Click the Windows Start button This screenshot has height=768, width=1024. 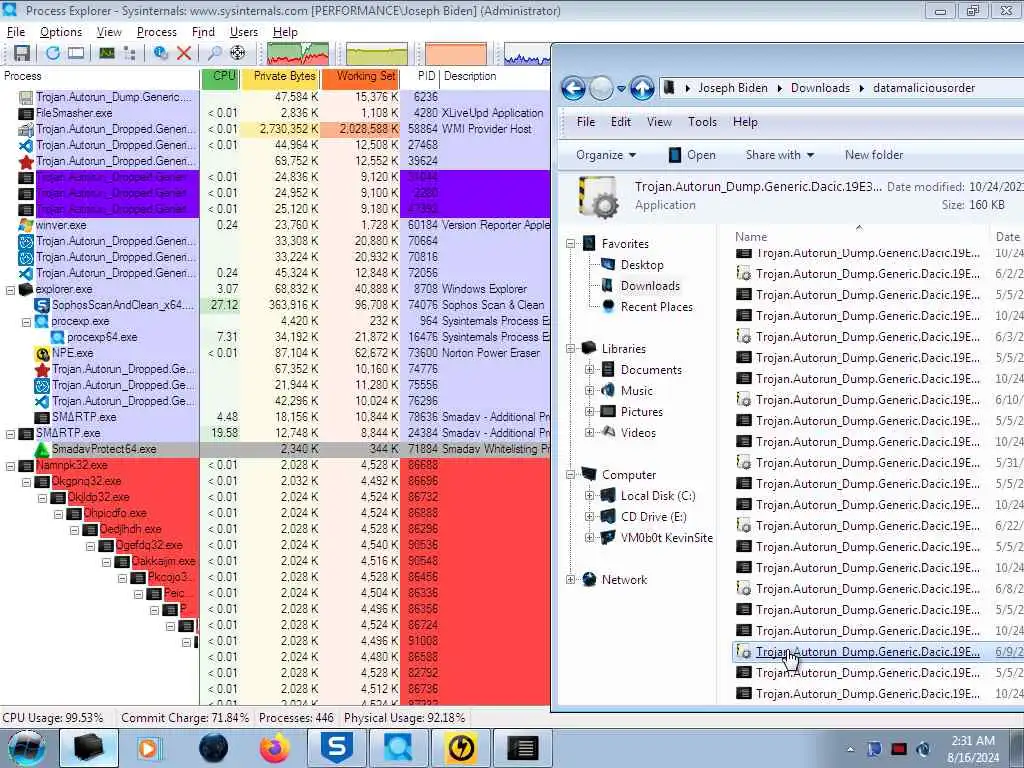click(x=27, y=748)
